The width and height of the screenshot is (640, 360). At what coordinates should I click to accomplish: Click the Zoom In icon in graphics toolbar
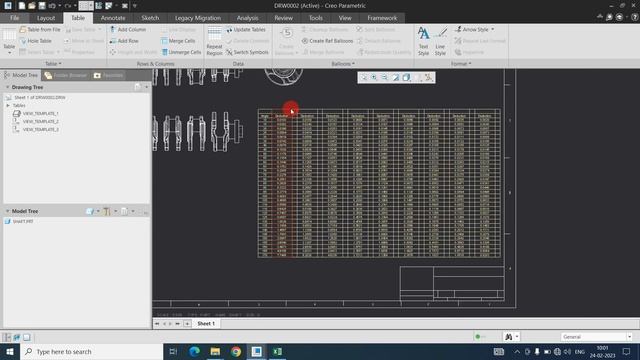[x=374, y=77]
